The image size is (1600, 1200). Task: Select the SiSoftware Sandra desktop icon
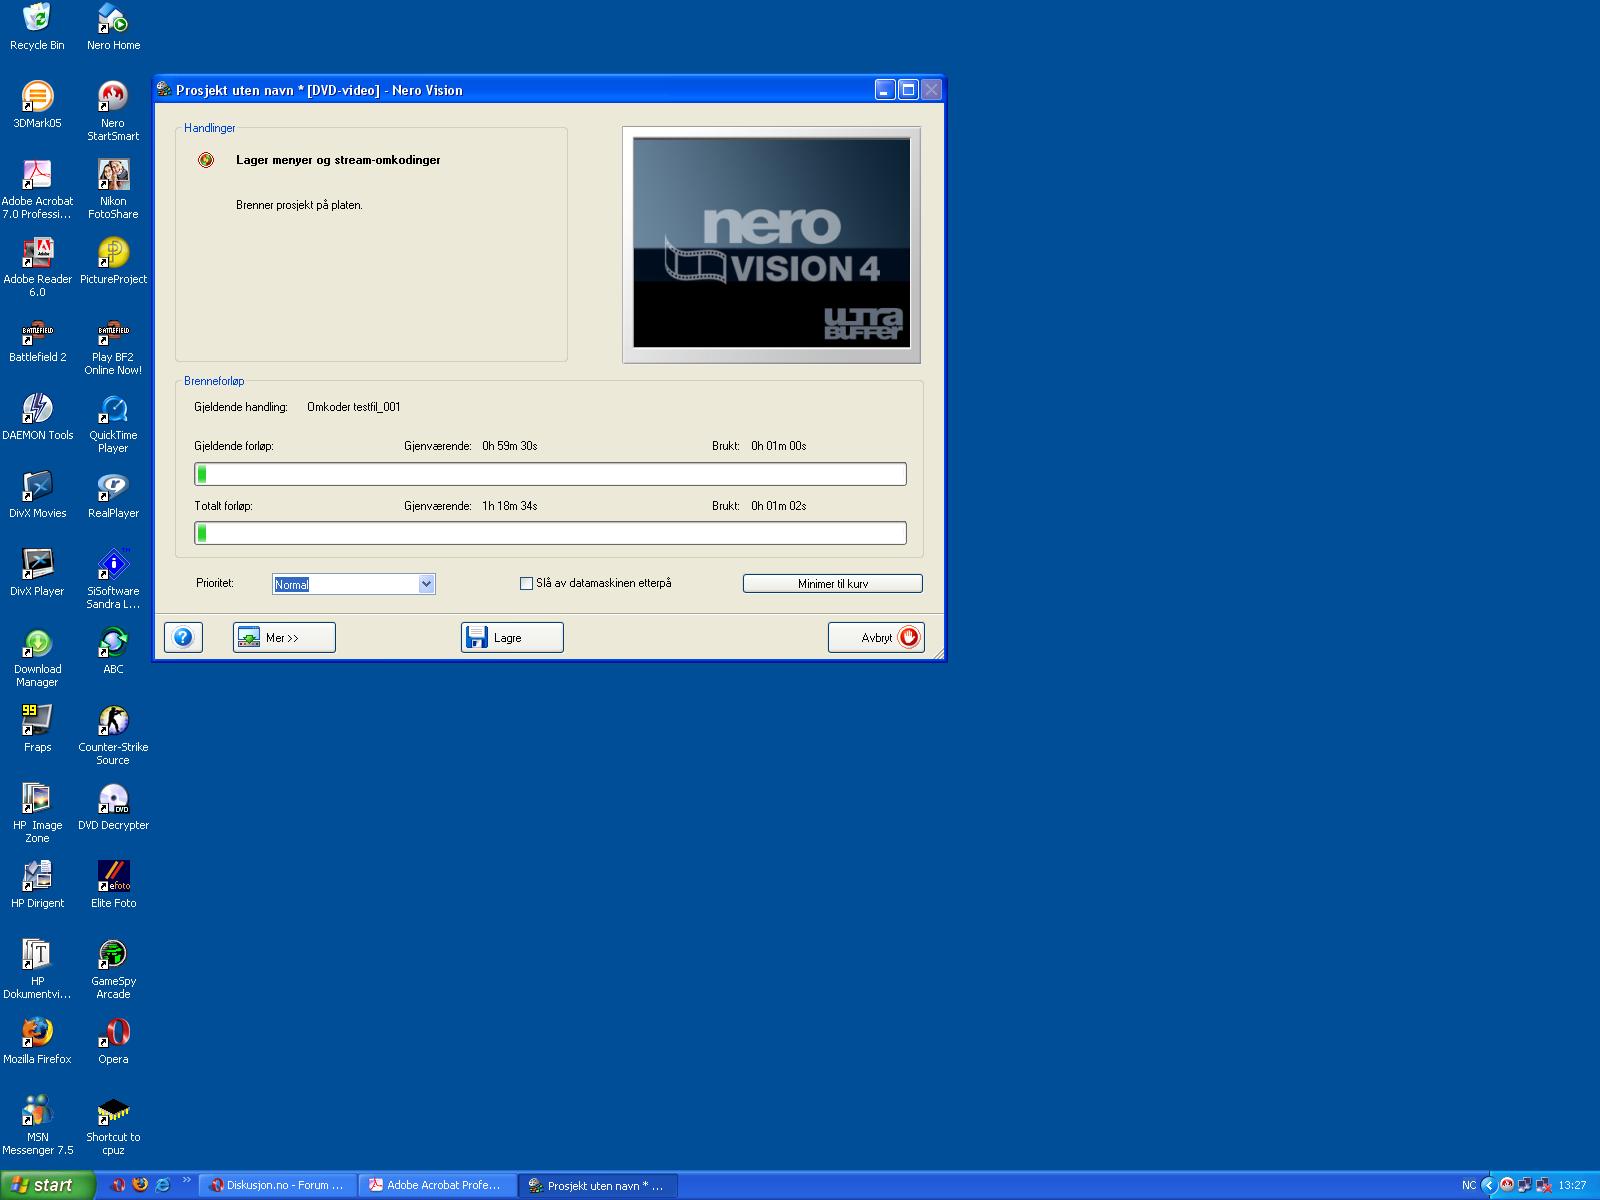click(113, 579)
